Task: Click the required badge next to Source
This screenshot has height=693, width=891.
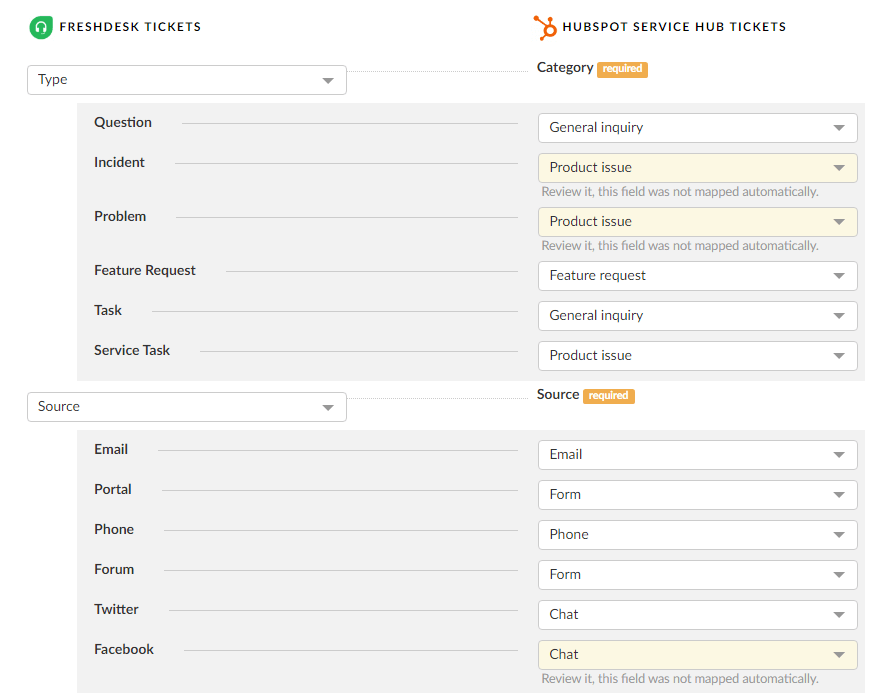Action: click(609, 395)
